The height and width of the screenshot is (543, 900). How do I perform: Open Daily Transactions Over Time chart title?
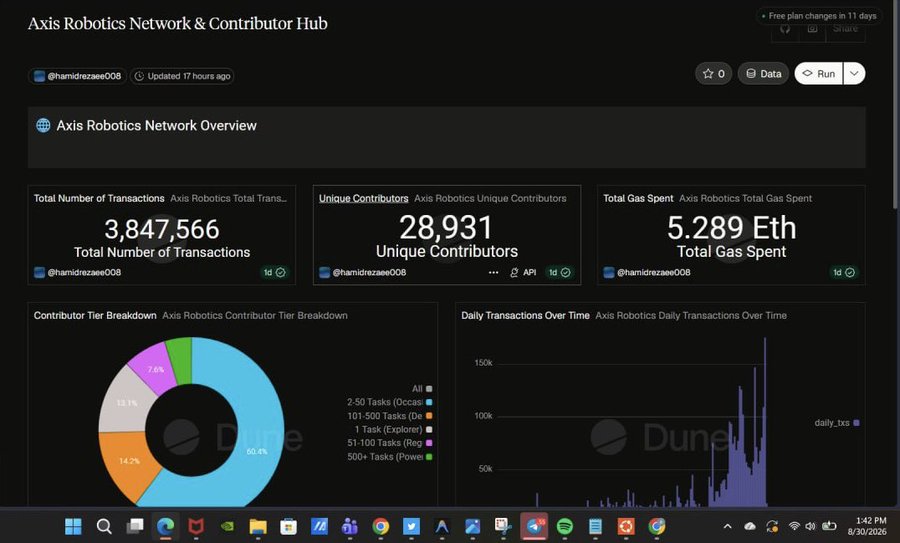[525, 315]
